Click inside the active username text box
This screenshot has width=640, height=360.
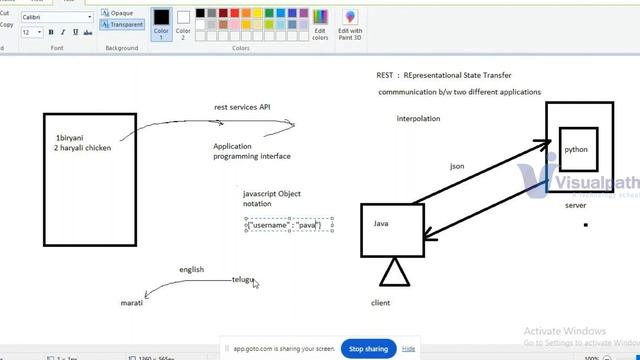coord(289,225)
